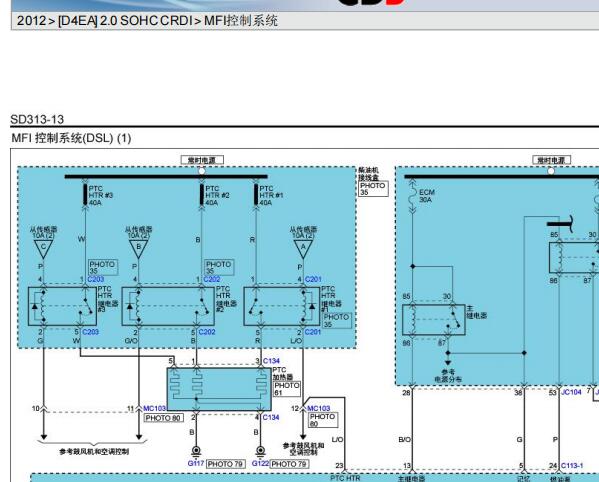Click PHOTO 80 box under MC103 pin 12
The width and height of the screenshot is (599, 482).
coord(323,420)
